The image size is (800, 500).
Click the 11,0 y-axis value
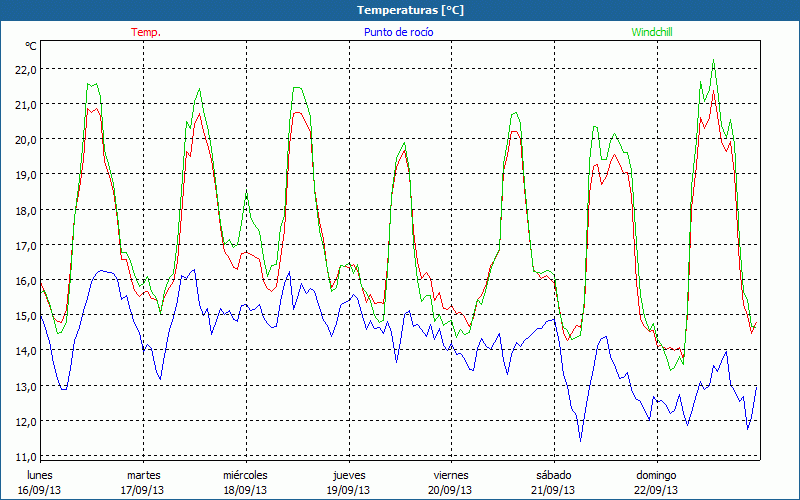tap(25, 456)
